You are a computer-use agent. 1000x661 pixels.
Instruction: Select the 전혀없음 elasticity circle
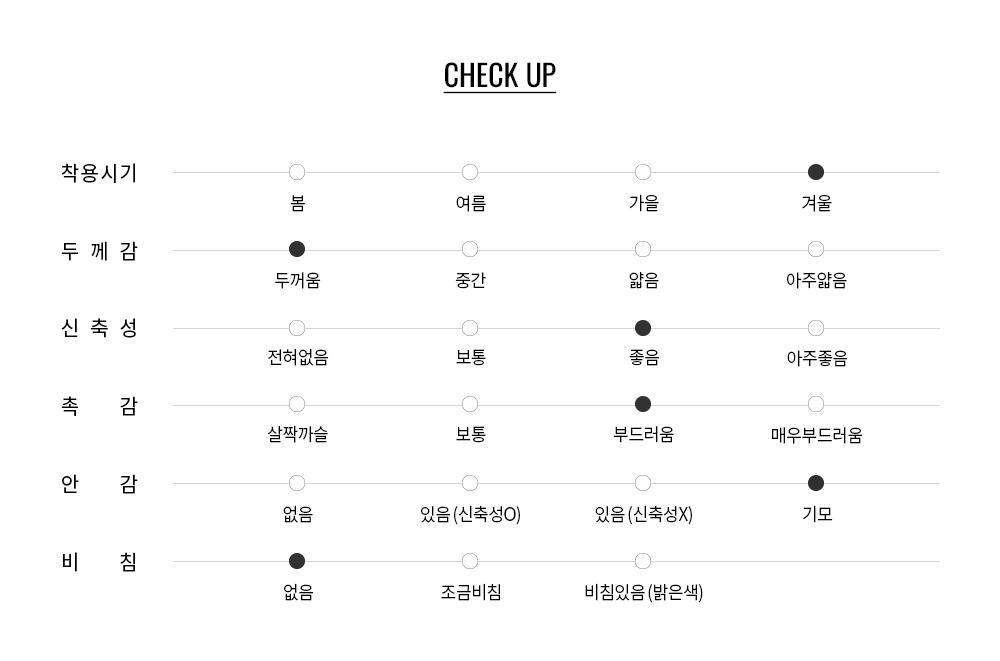coord(297,328)
